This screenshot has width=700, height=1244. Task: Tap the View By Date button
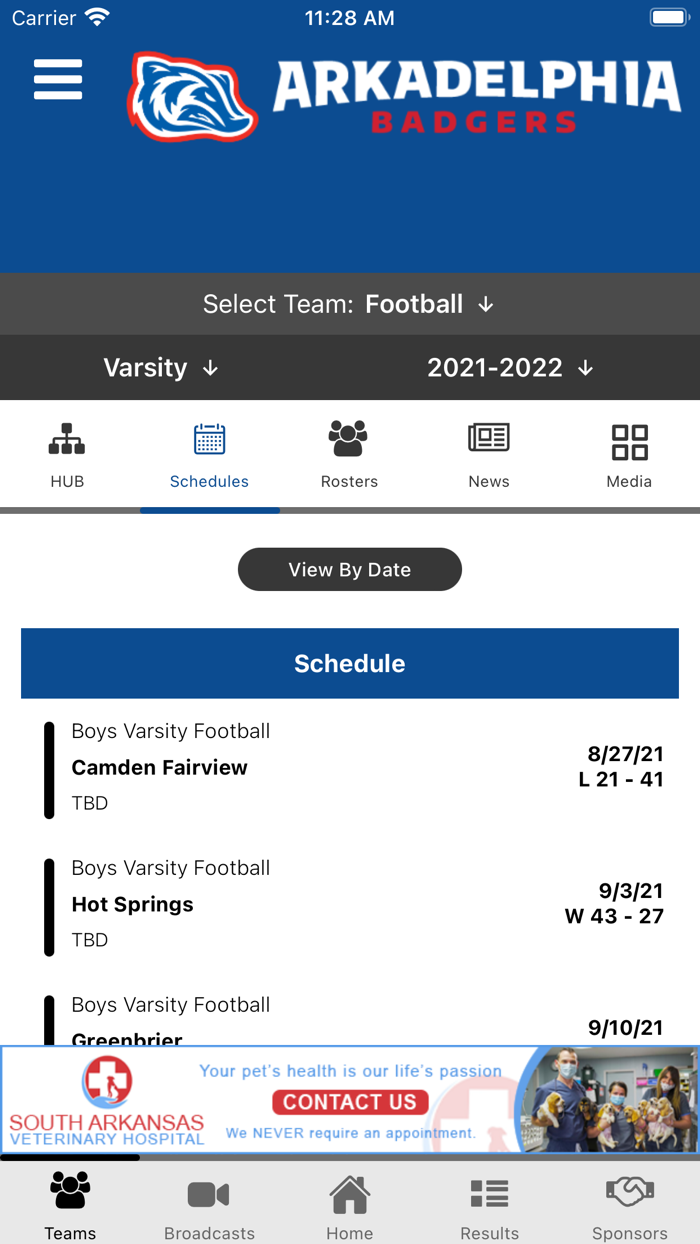(x=350, y=569)
